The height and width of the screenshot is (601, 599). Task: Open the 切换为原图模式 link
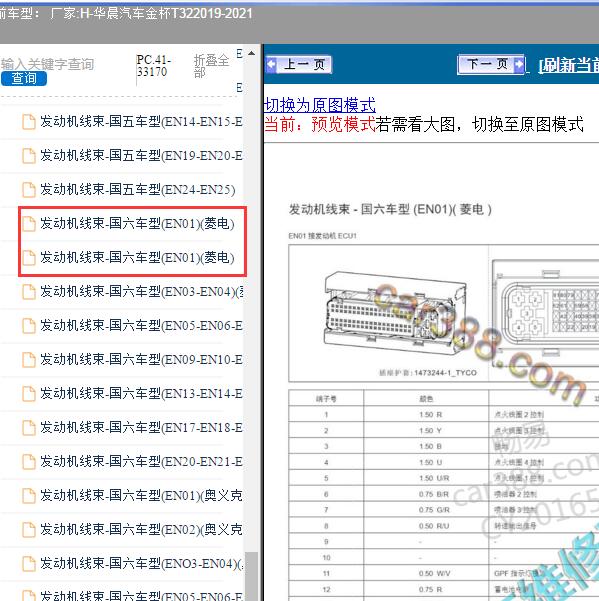[x=320, y=105]
